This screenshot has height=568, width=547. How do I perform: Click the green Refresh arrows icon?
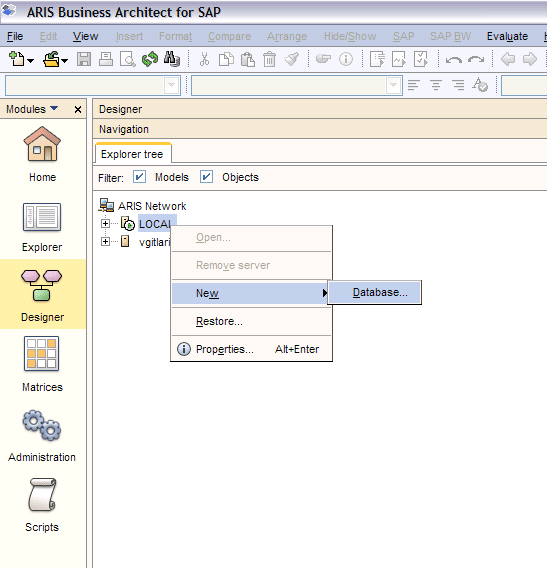150,59
